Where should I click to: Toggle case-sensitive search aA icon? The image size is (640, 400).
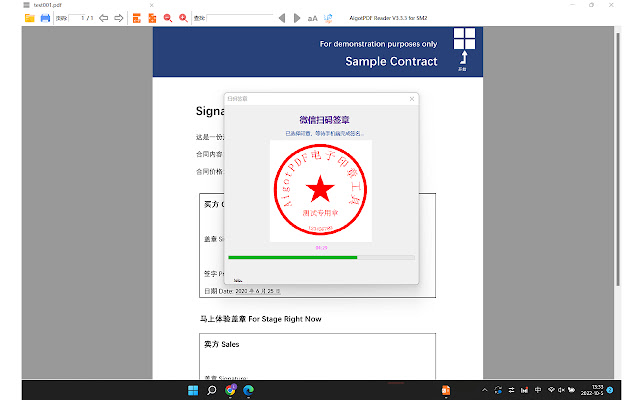[312, 18]
